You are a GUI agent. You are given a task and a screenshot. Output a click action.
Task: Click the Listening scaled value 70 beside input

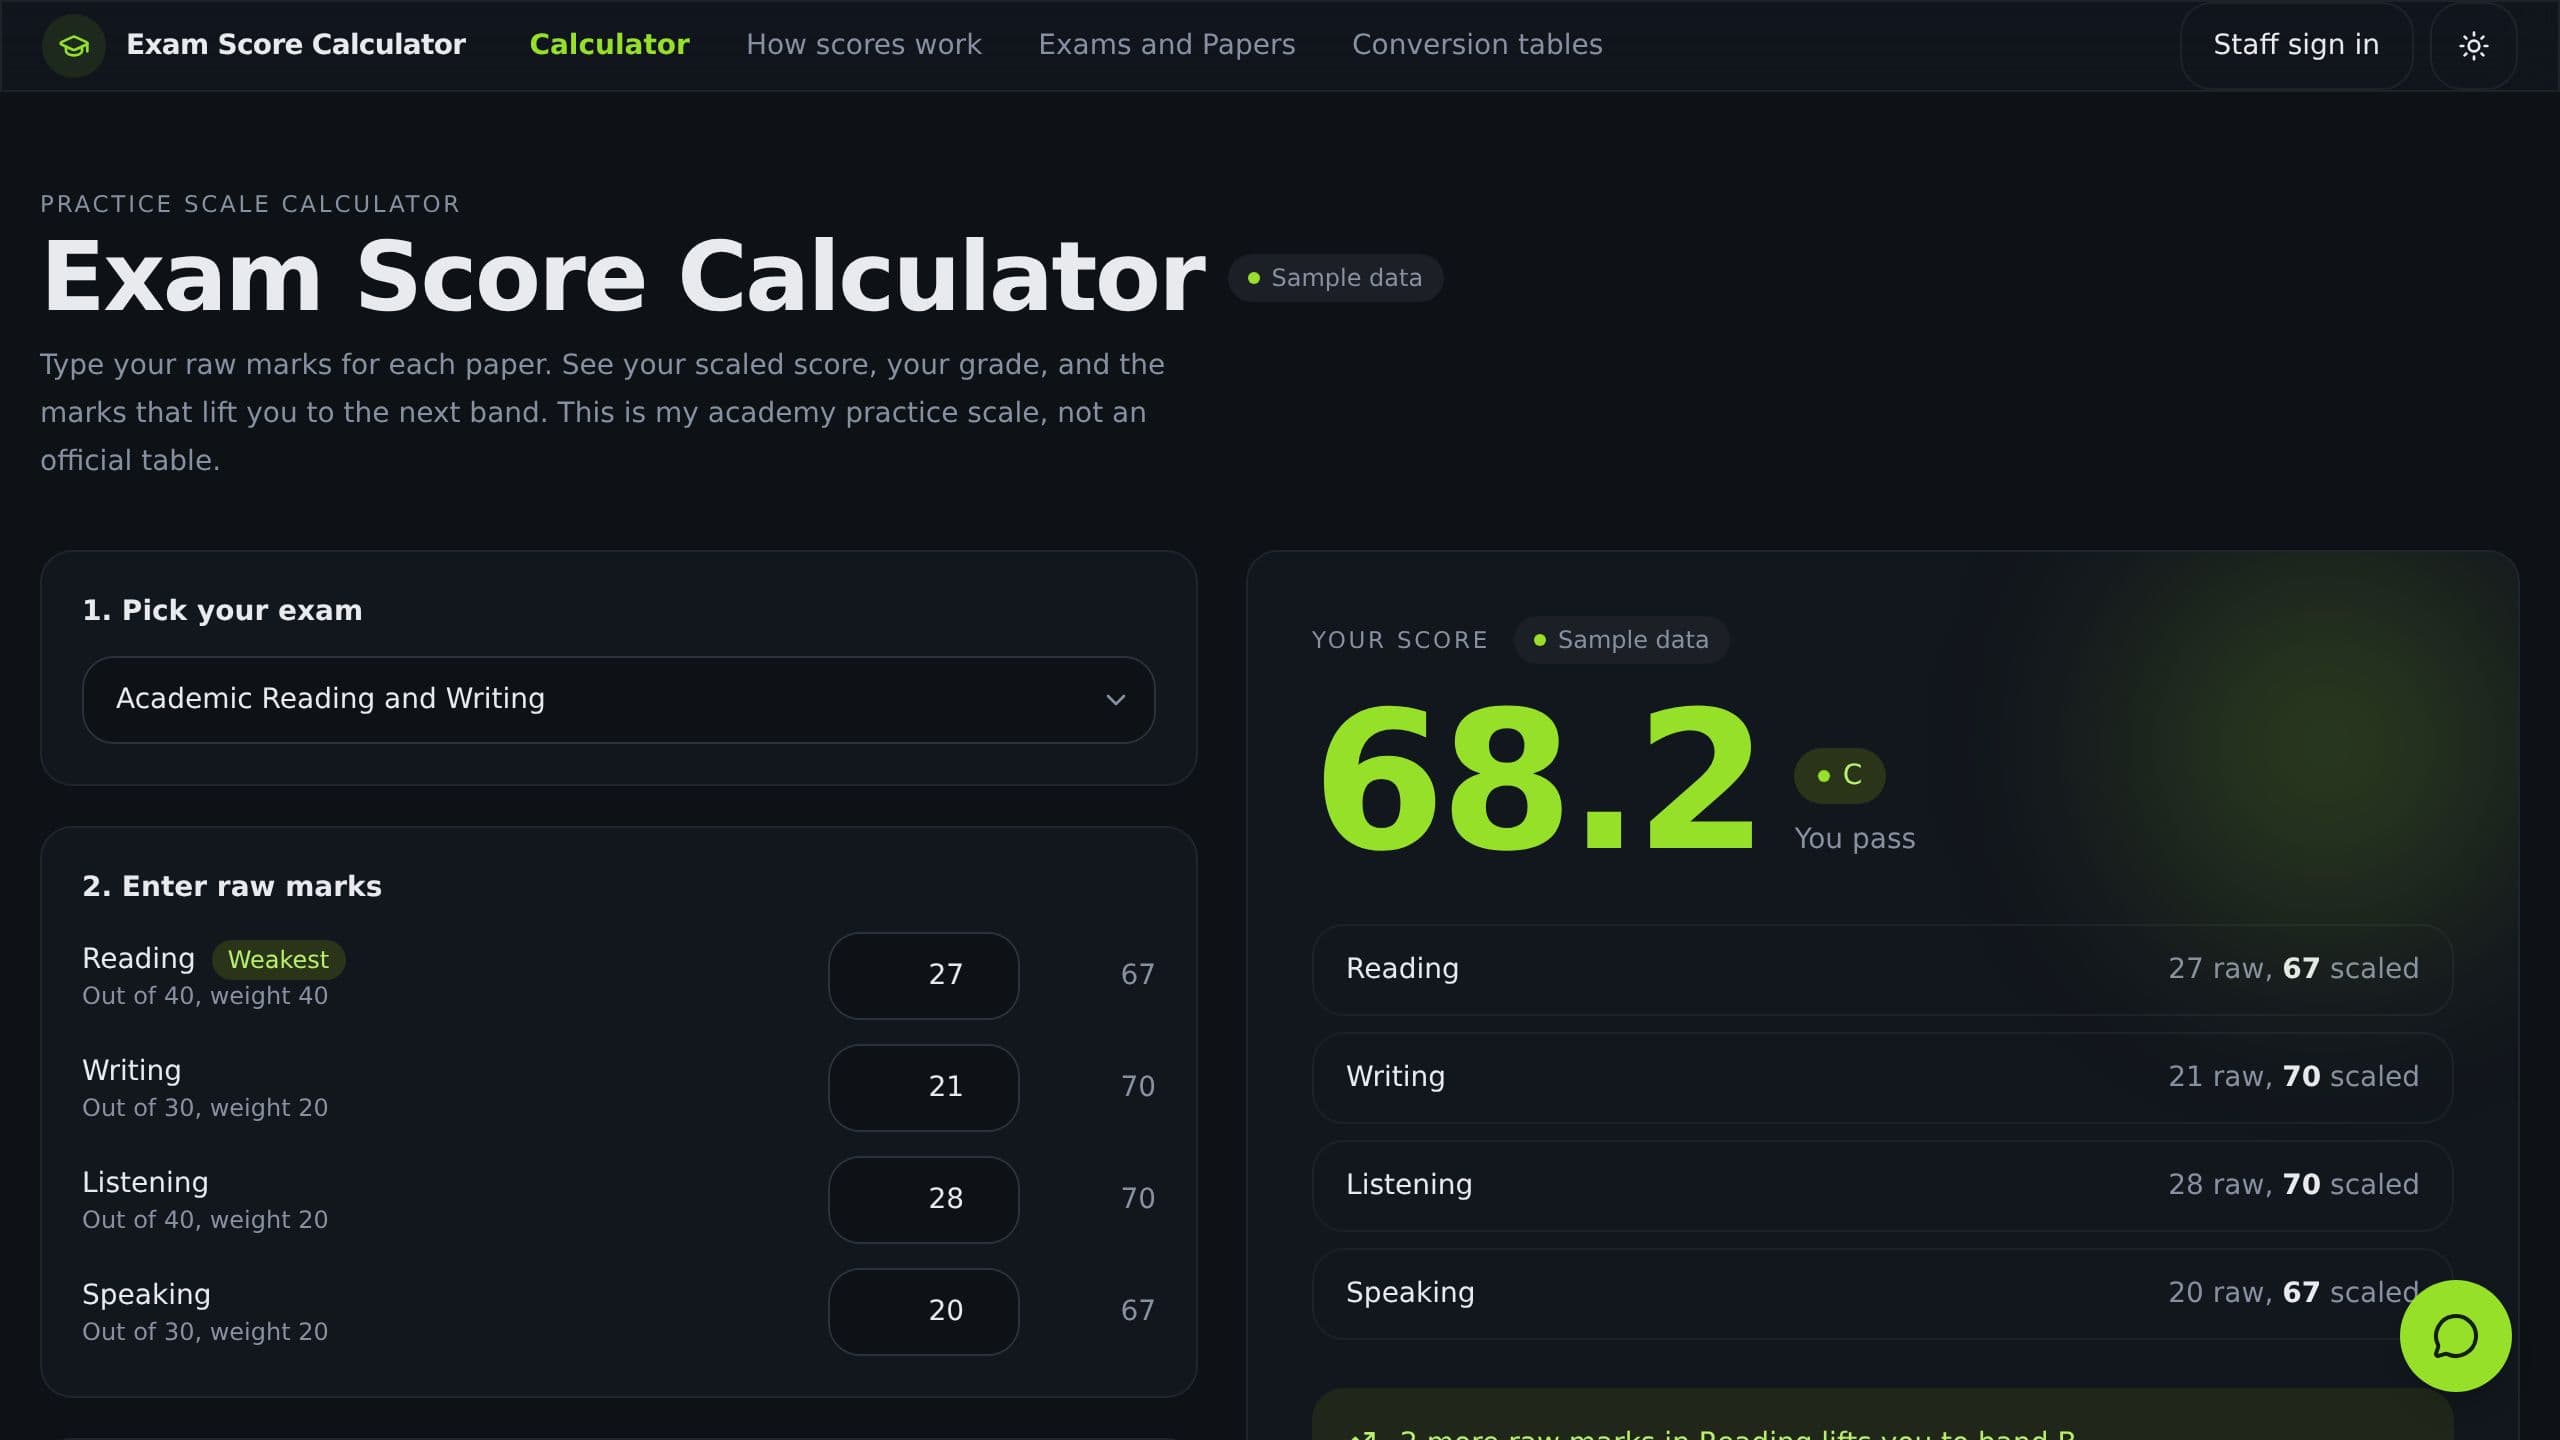tap(1137, 1199)
